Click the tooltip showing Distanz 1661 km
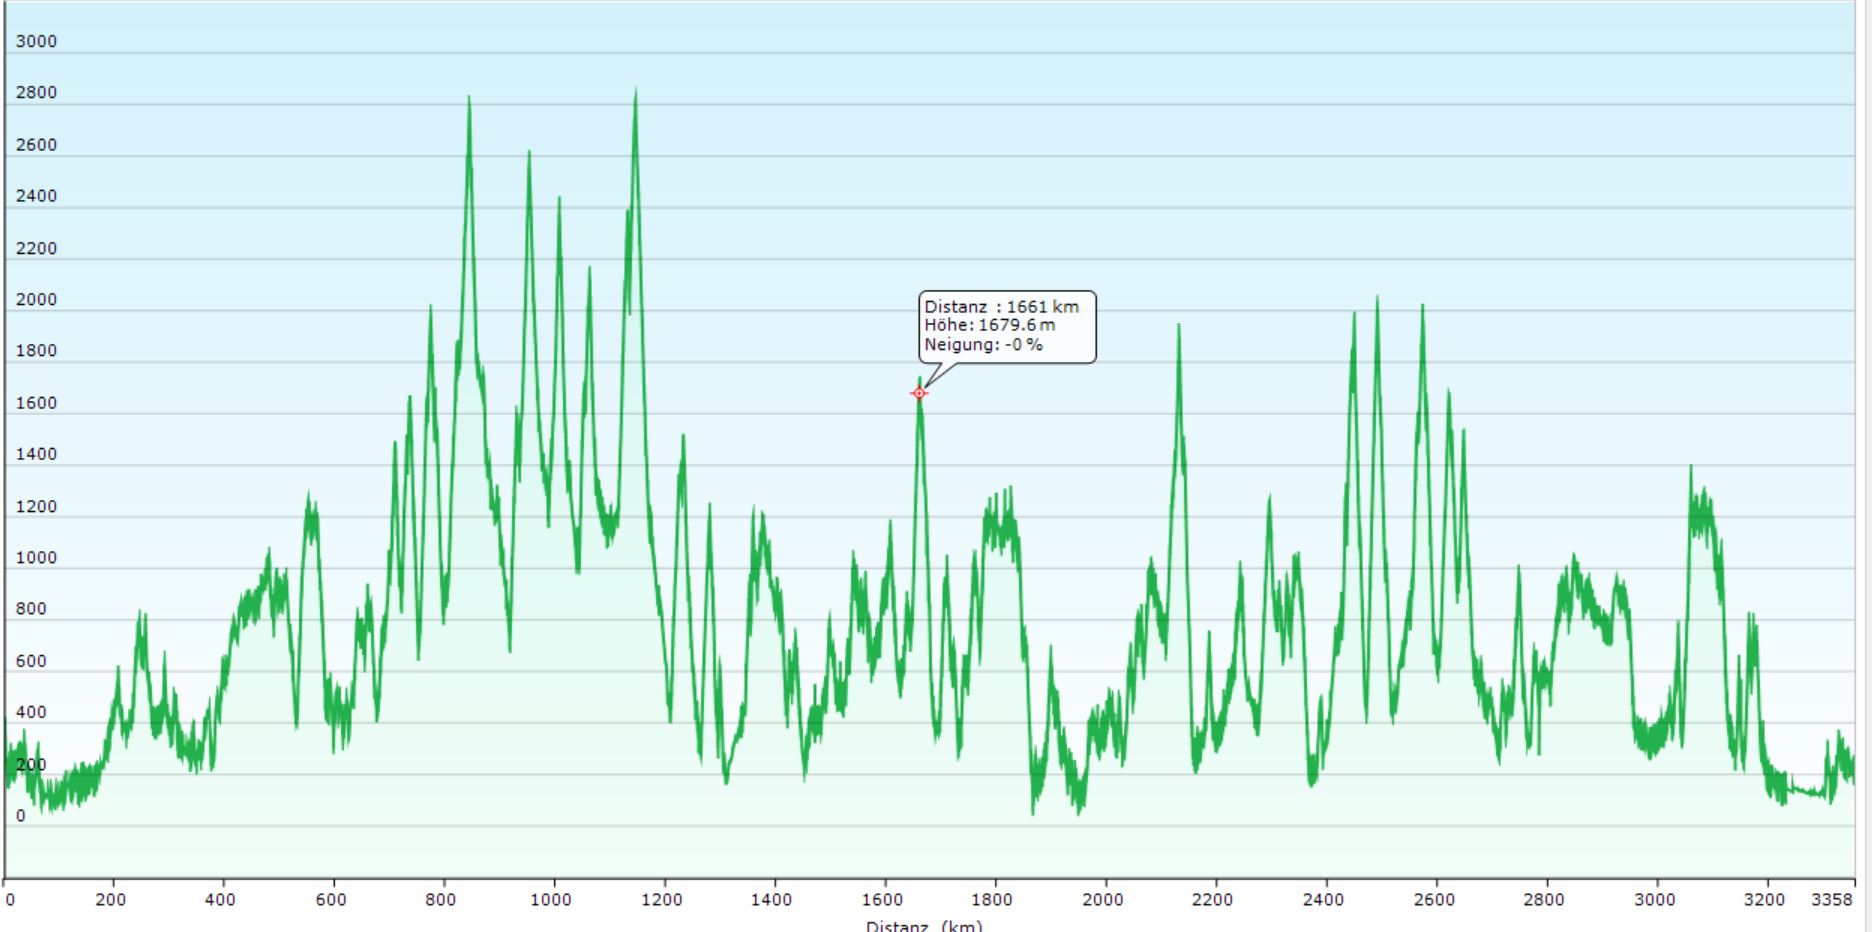Viewport: 1872px width, 932px height. coord(1006,326)
